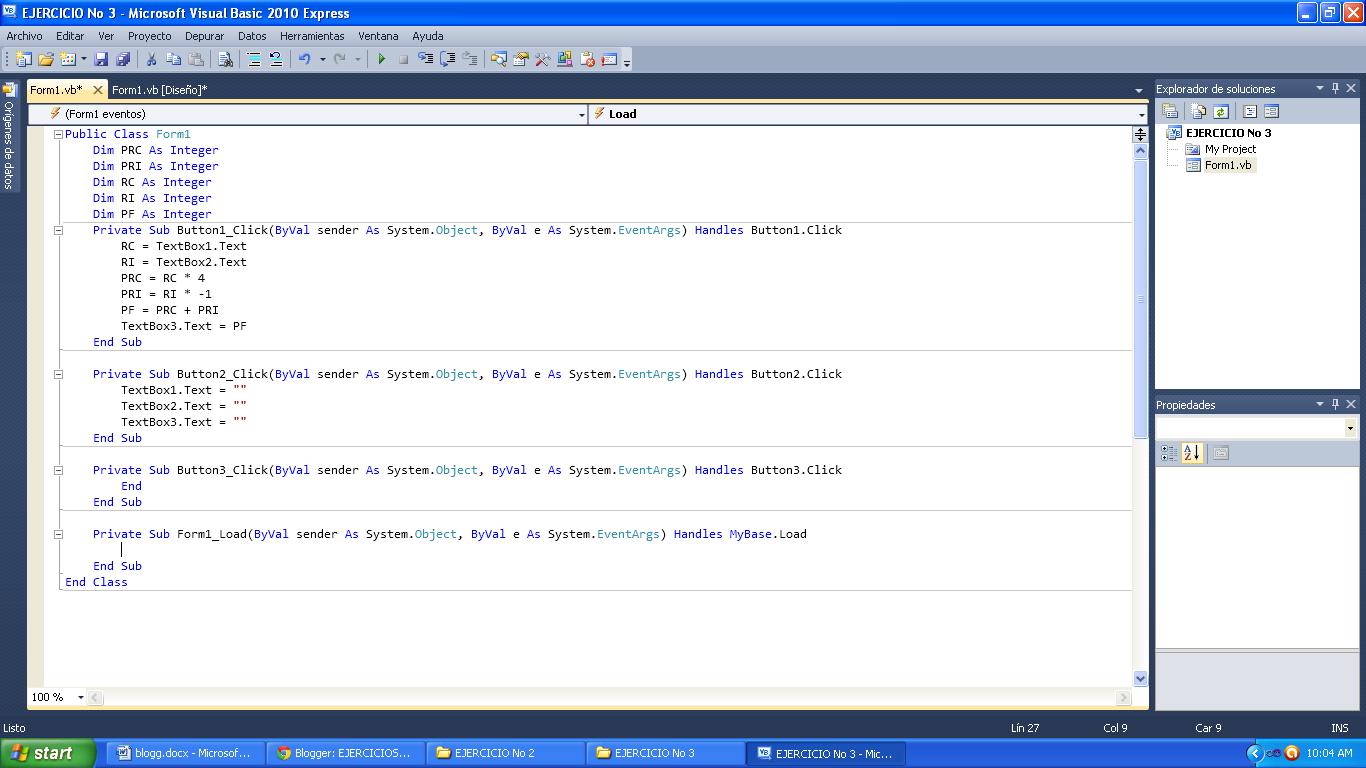Refresh the Solution Explorer
The width and height of the screenshot is (1366, 768).
click(x=1221, y=111)
